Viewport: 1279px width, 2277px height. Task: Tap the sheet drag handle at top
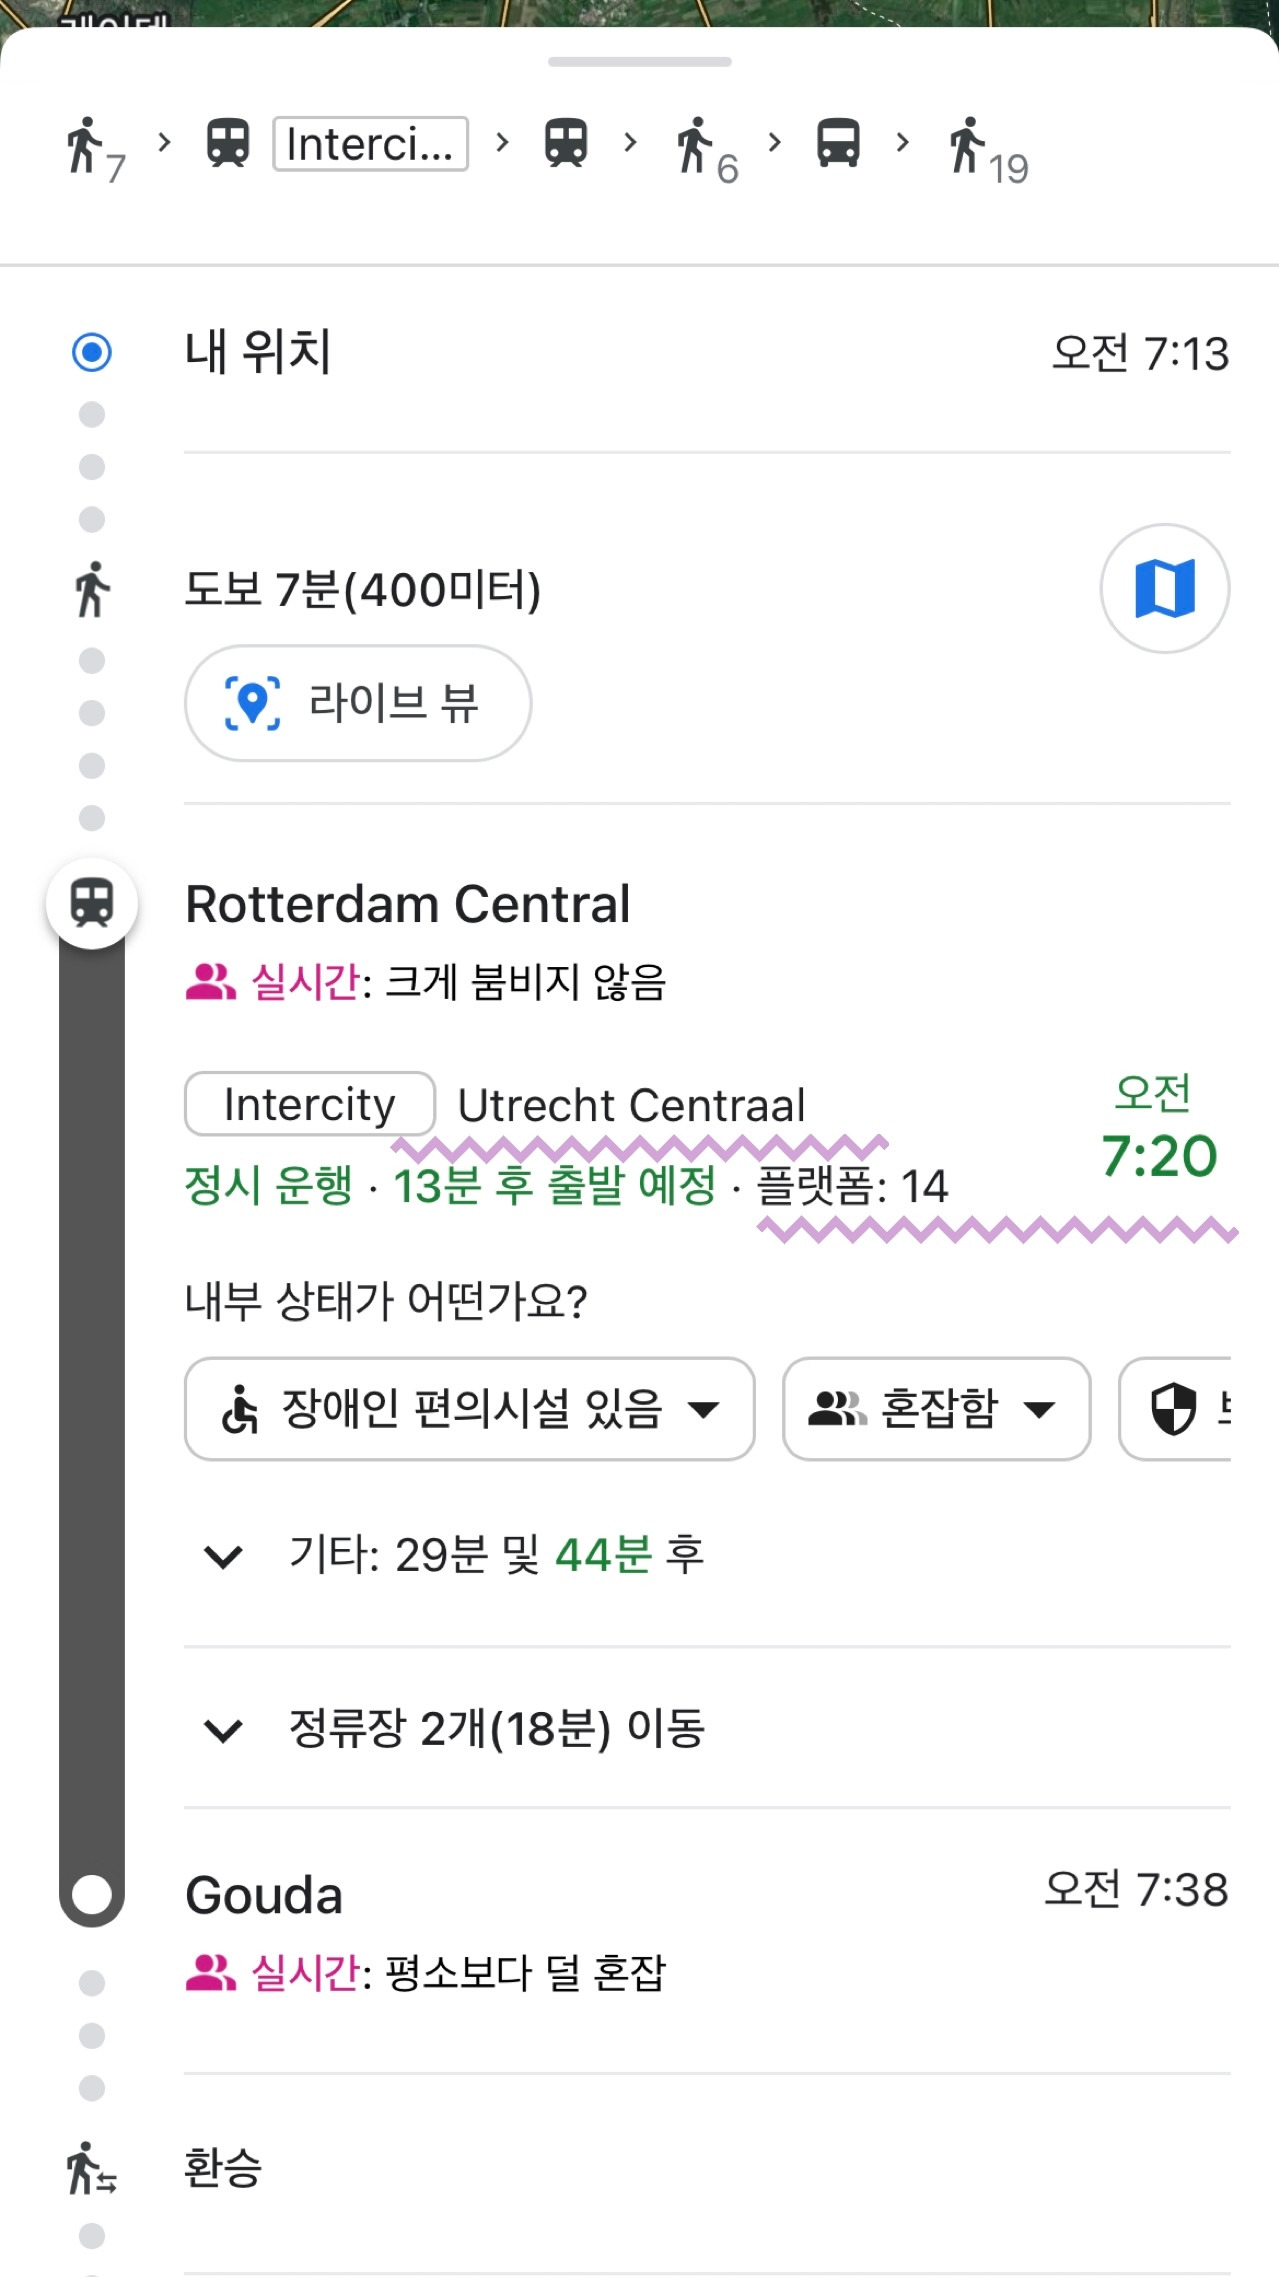[x=640, y=62]
